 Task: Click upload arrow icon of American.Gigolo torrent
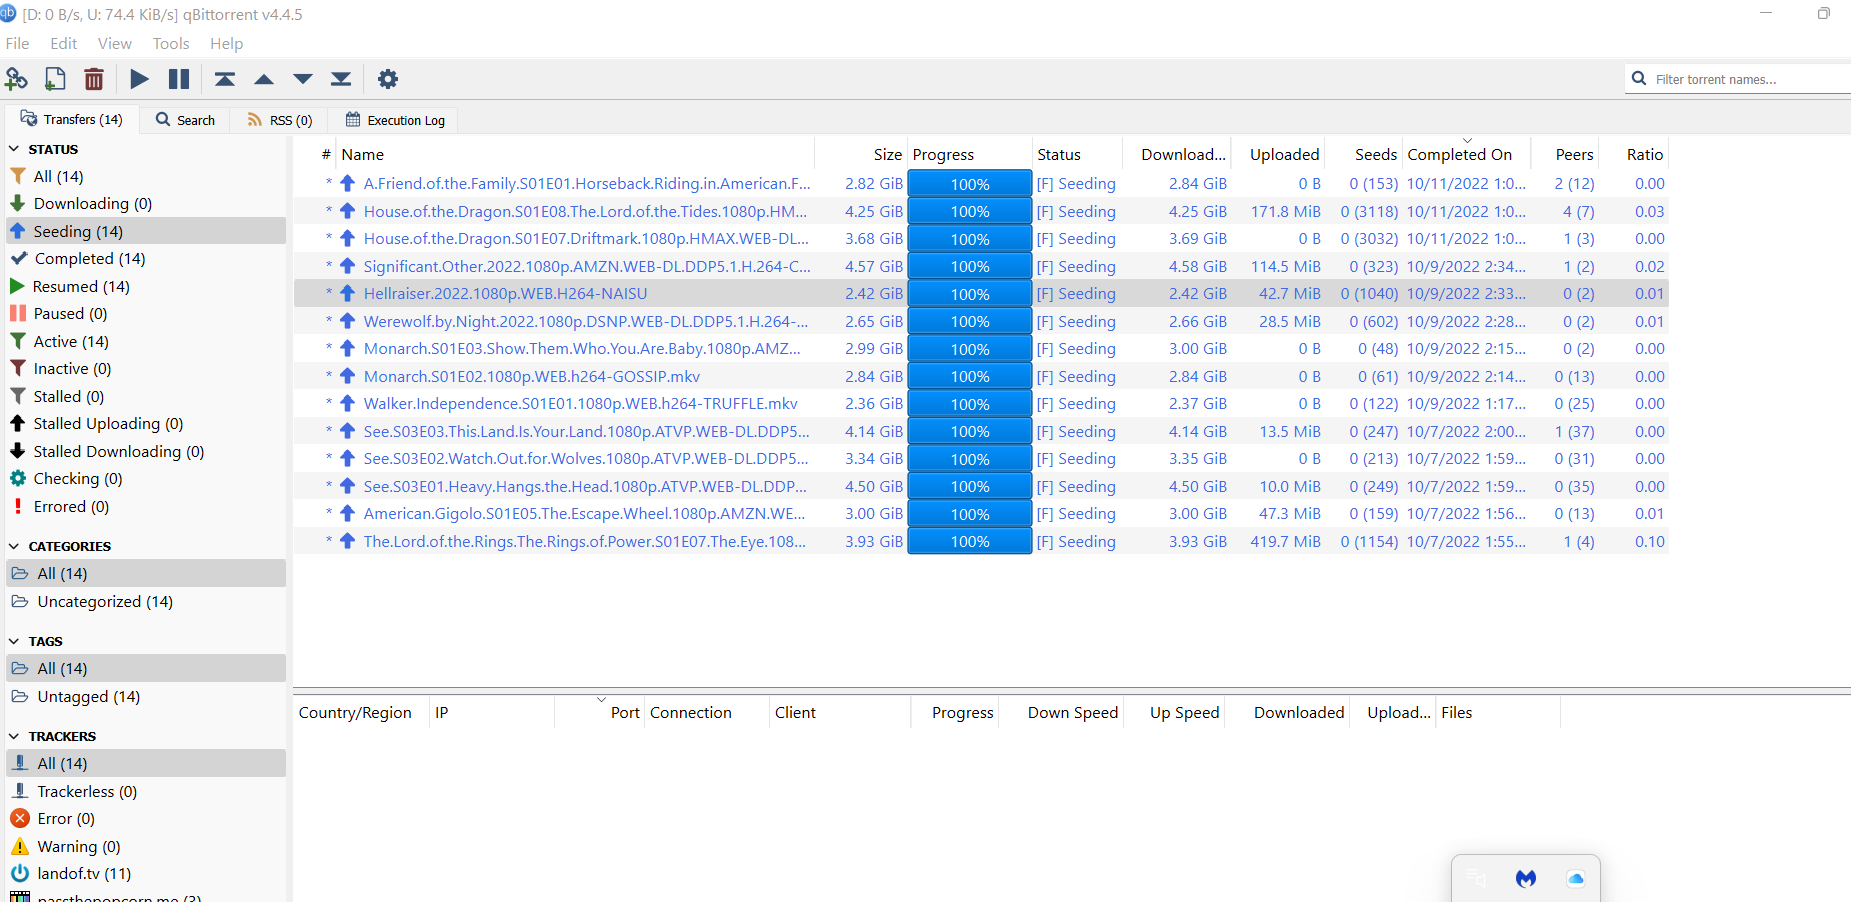click(x=347, y=513)
